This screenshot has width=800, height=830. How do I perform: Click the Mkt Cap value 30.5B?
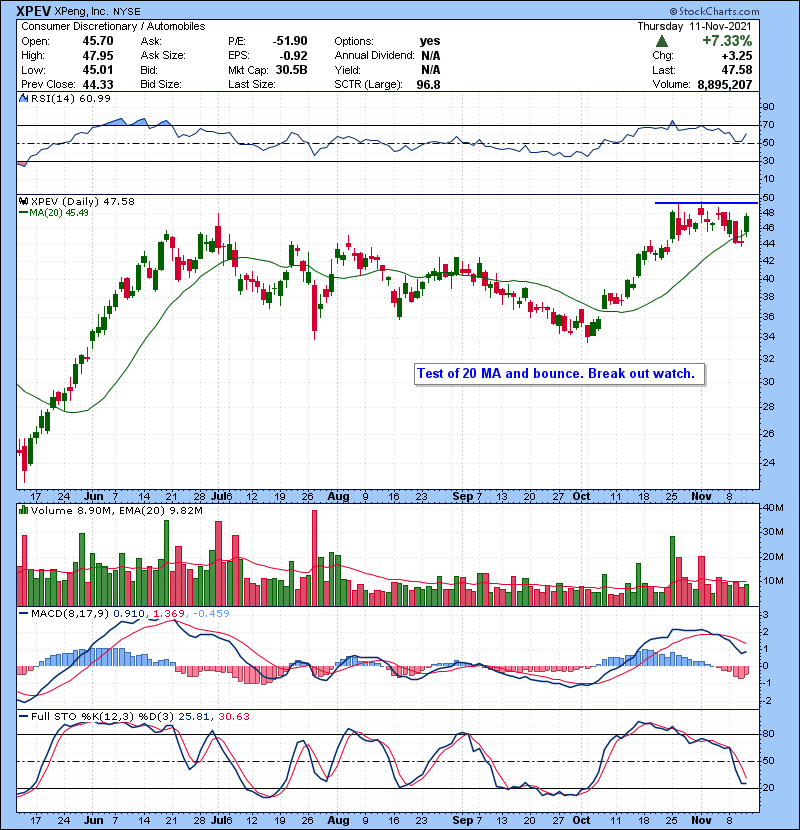[291, 70]
